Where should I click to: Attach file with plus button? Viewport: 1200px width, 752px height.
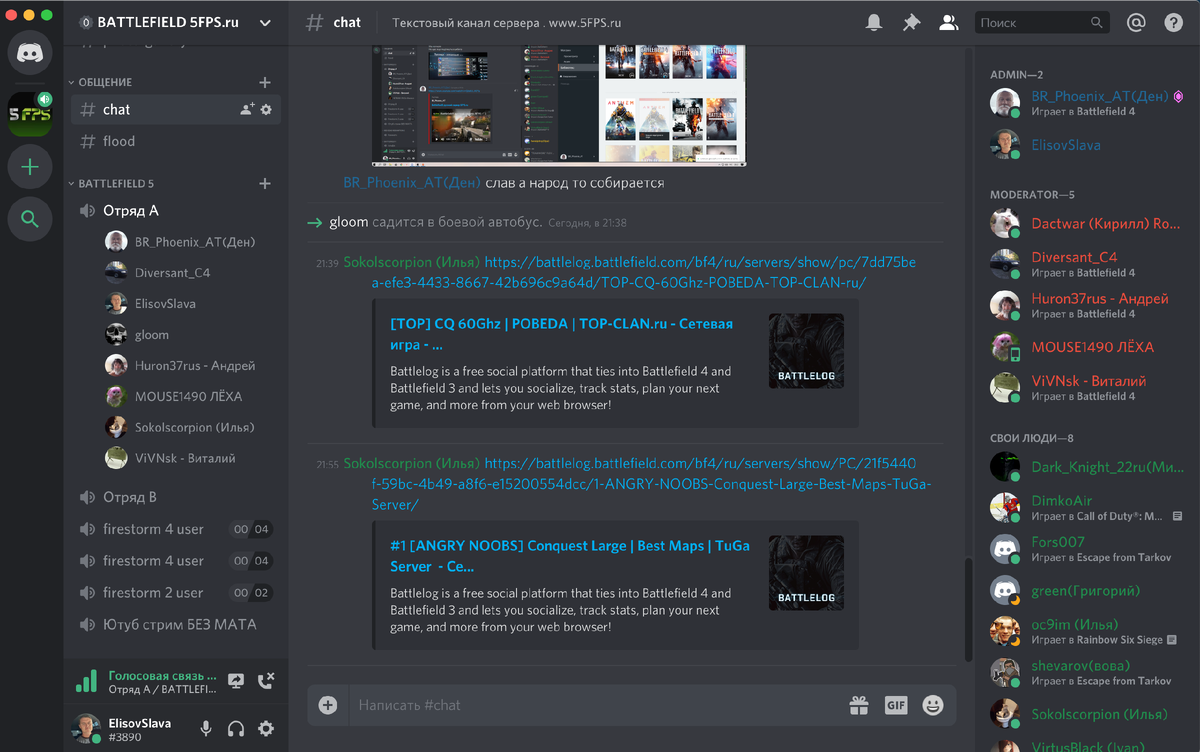point(328,705)
